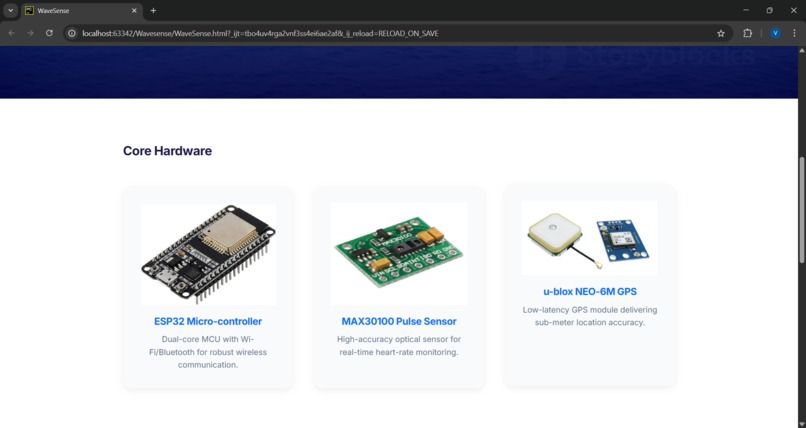Open the Chrome three-dot menu

click(x=794, y=33)
